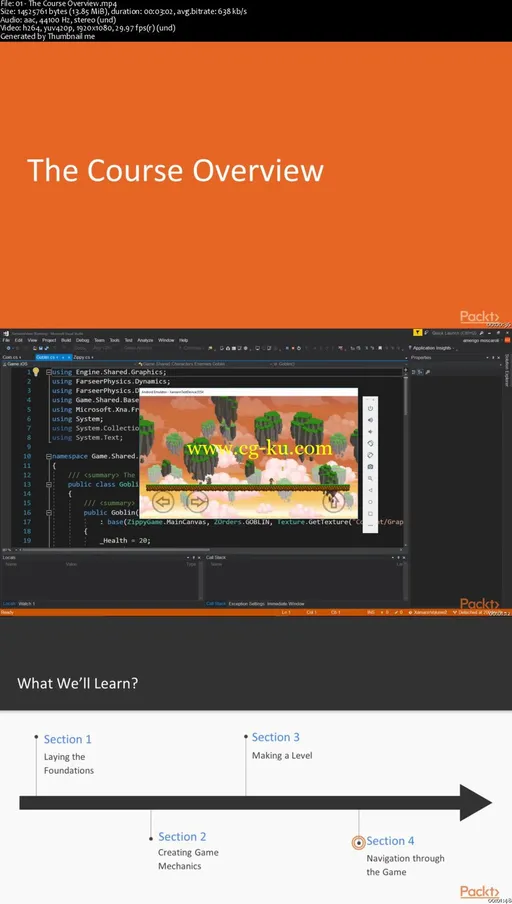Click the Properties panel title
This screenshot has width=512, height=904.
pyautogui.click(x=421, y=357)
